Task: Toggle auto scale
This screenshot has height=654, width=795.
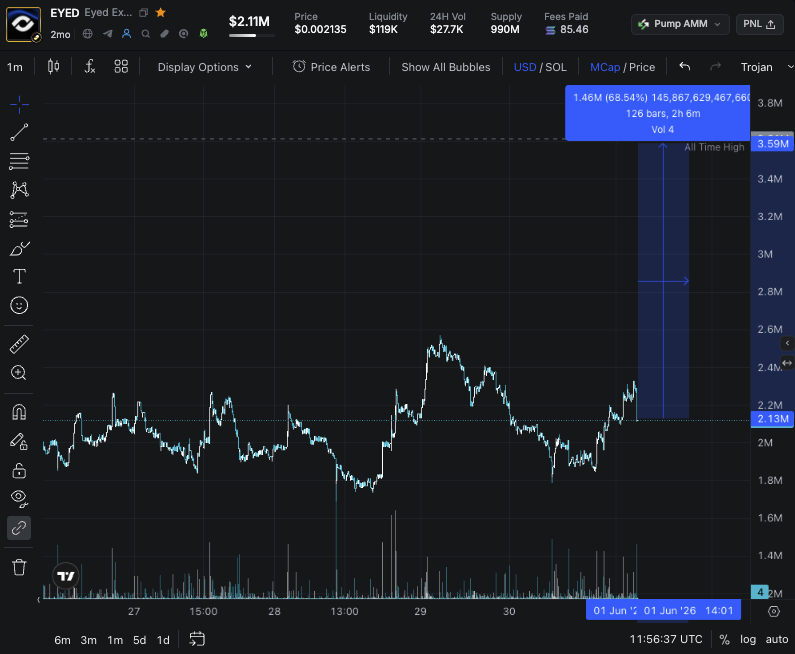Action: 777,640
